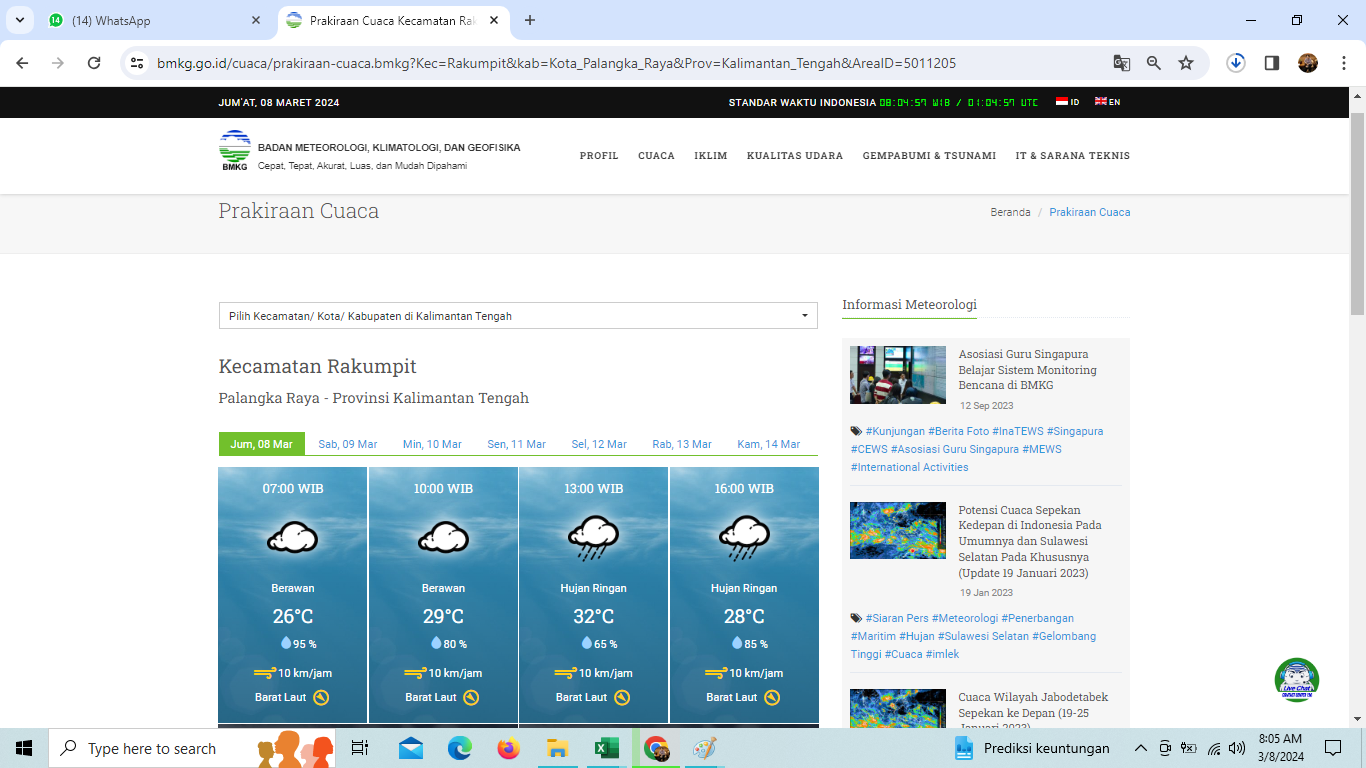Click the Windows taskbar search box
The image size is (1366, 768).
click(192, 748)
